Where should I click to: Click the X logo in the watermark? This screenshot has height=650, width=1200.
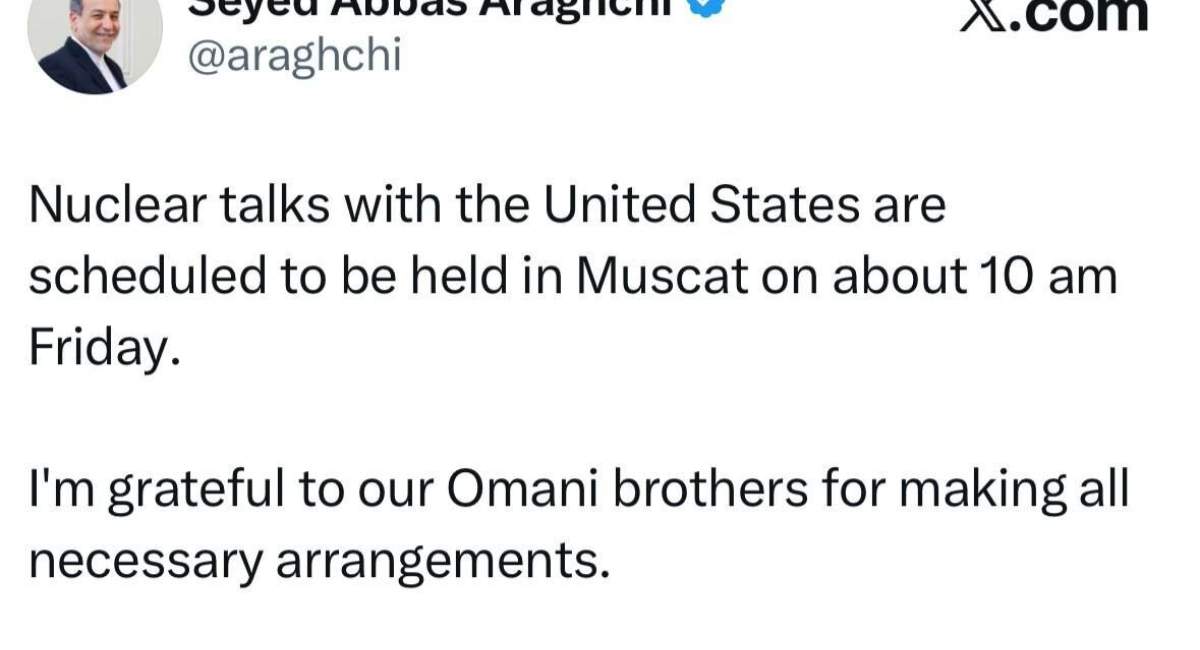point(985,14)
